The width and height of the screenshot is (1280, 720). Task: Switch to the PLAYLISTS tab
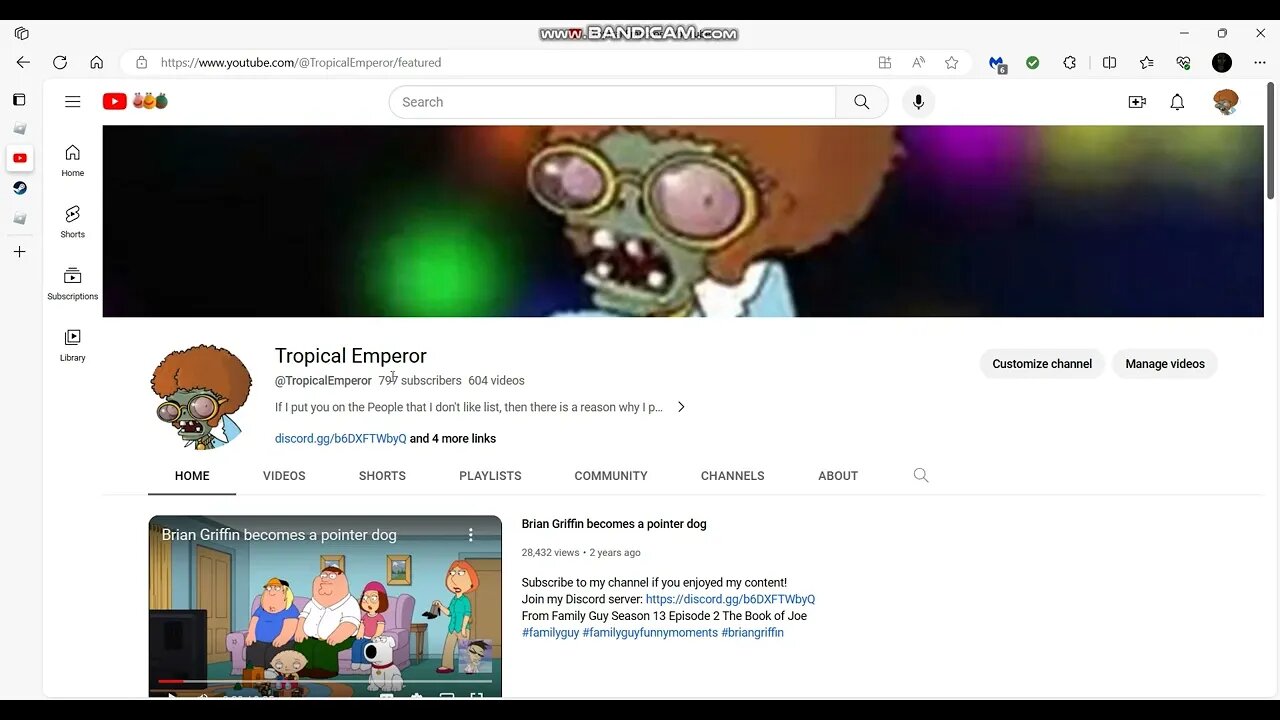click(490, 476)
